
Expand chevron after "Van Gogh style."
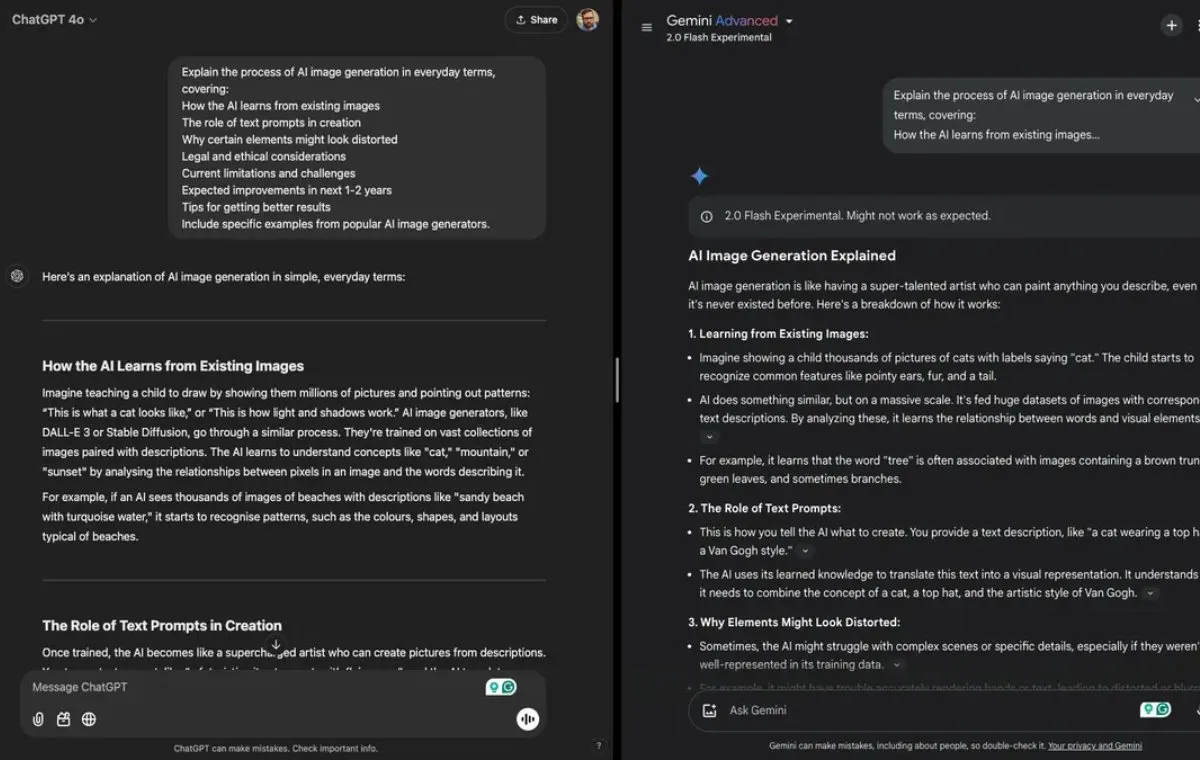coord(806,551)
